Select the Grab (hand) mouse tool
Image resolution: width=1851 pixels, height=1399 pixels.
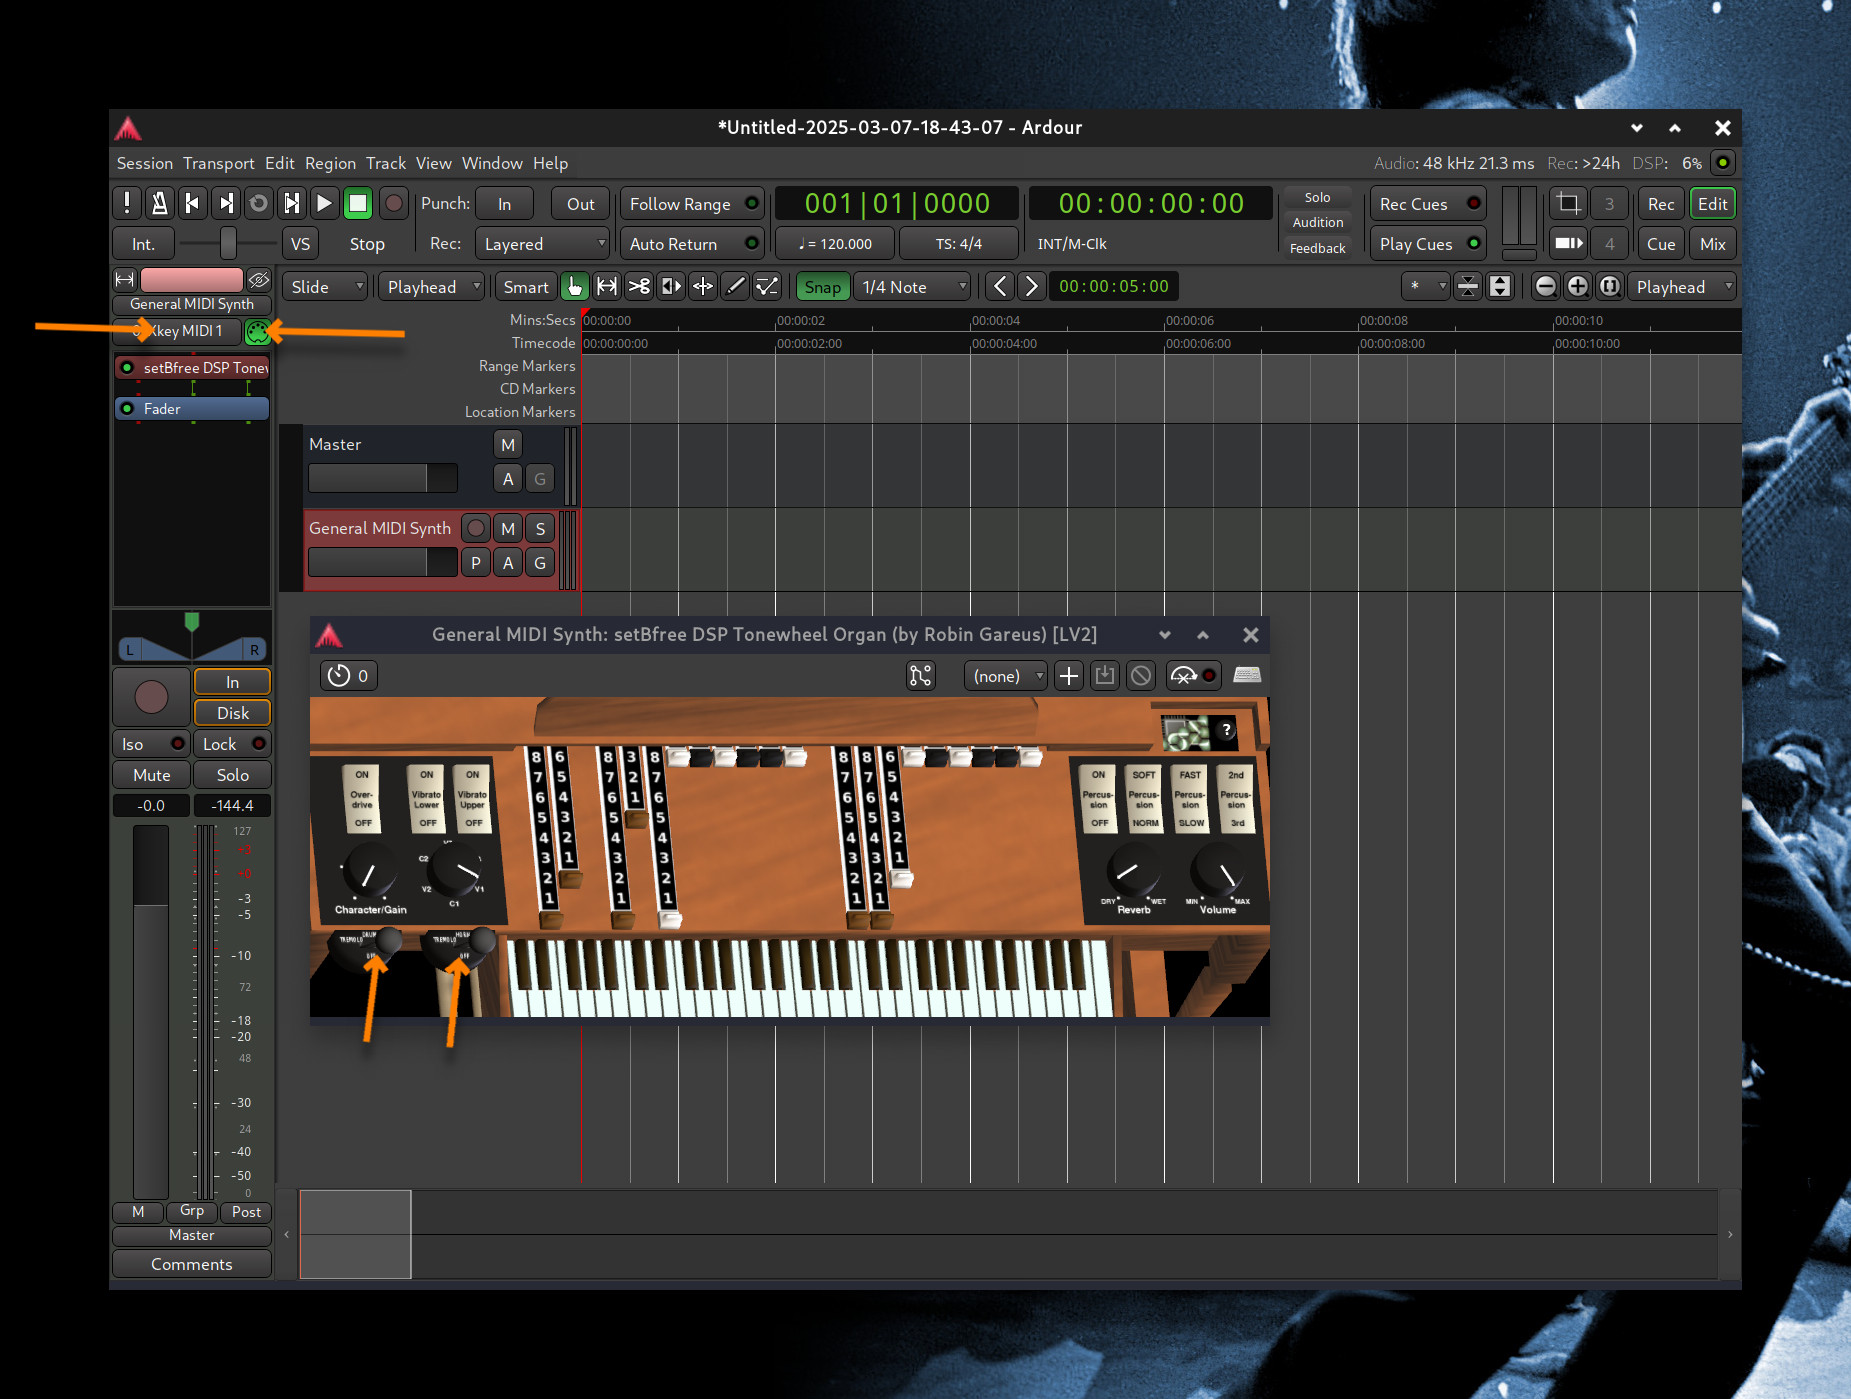tap(574, 287)
